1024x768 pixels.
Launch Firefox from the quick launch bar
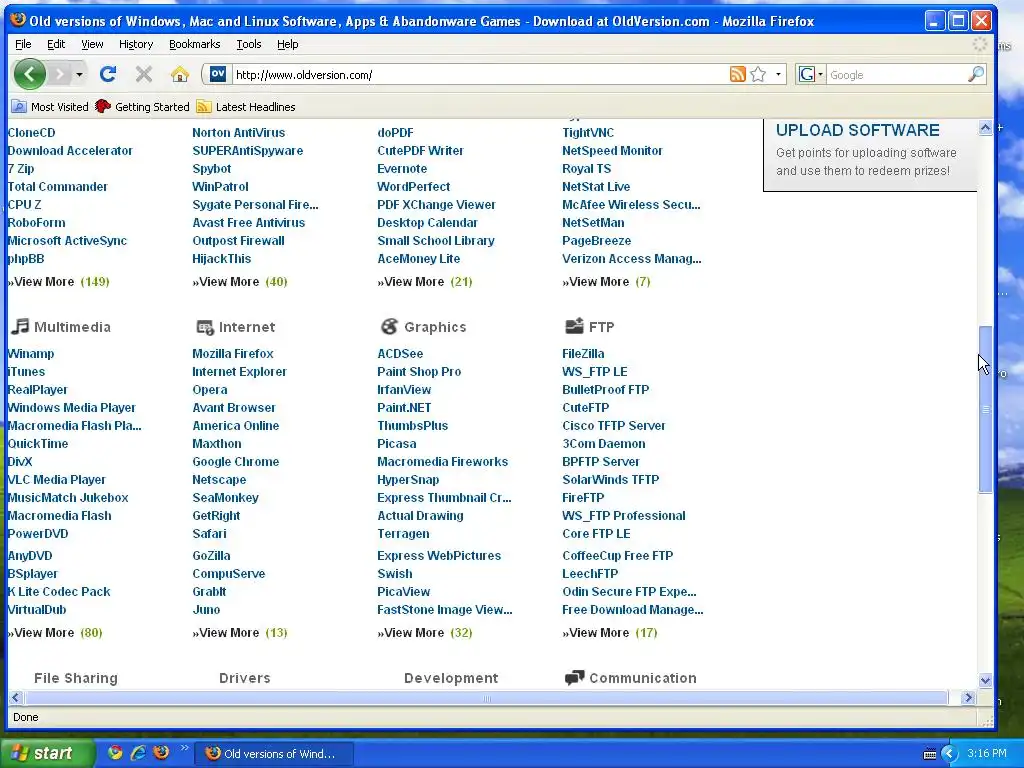pos(161,753)
